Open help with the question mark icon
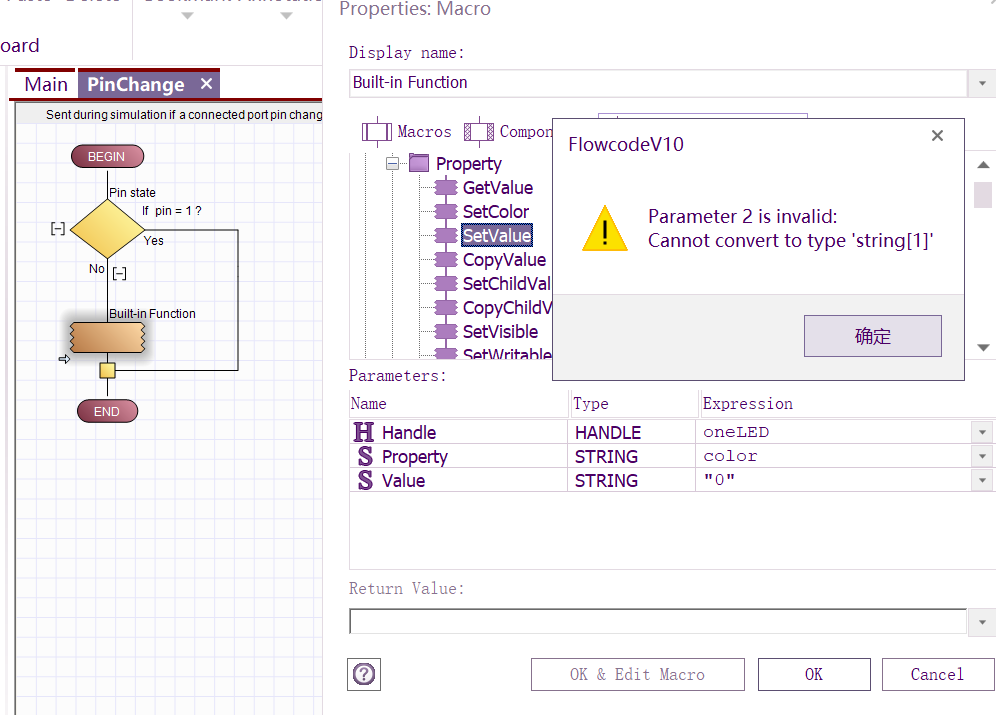This screenshot has height=715, width=996. pyautogui.click(x=364, y=674)
